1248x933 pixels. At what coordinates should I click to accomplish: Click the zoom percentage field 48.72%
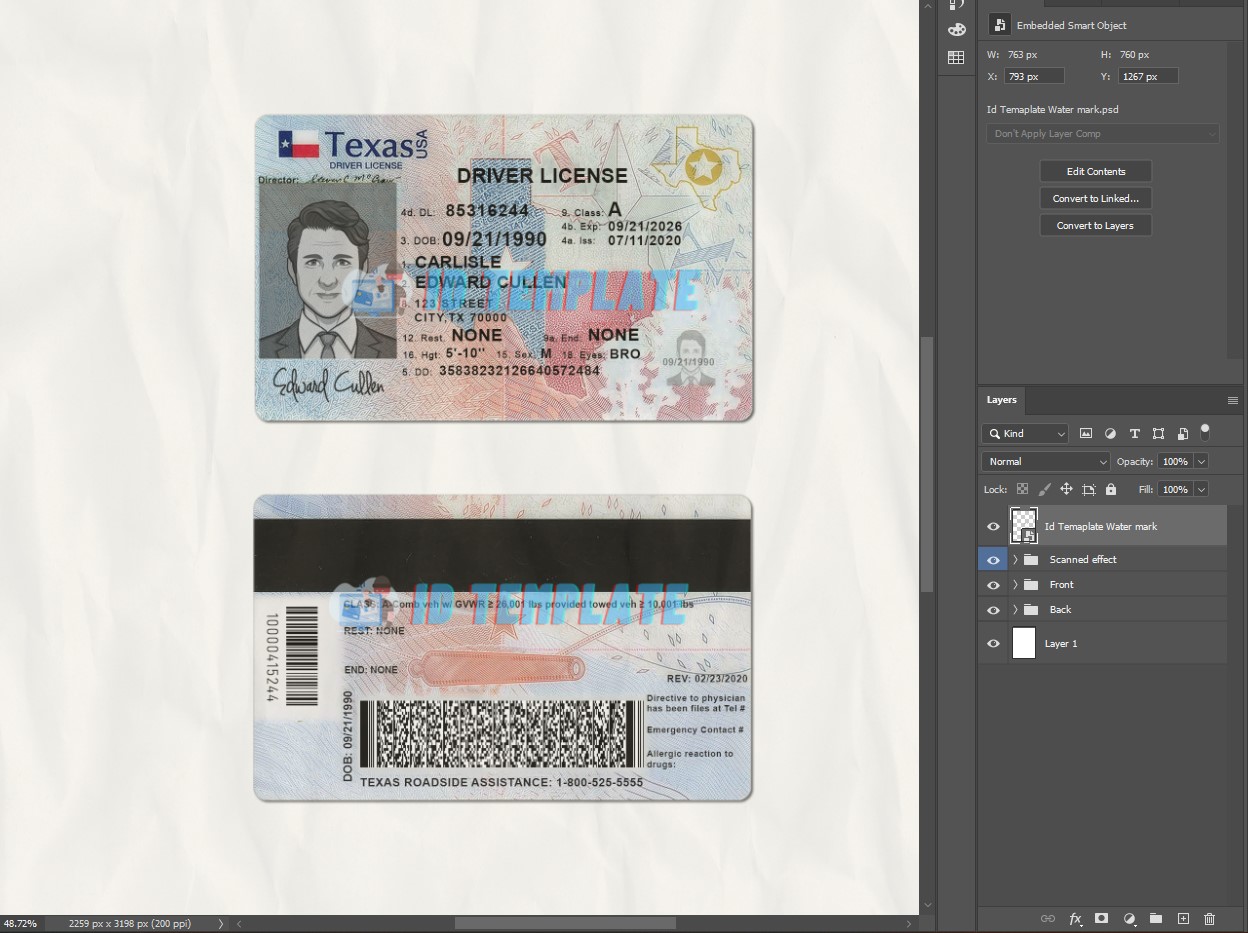(20, 924)
